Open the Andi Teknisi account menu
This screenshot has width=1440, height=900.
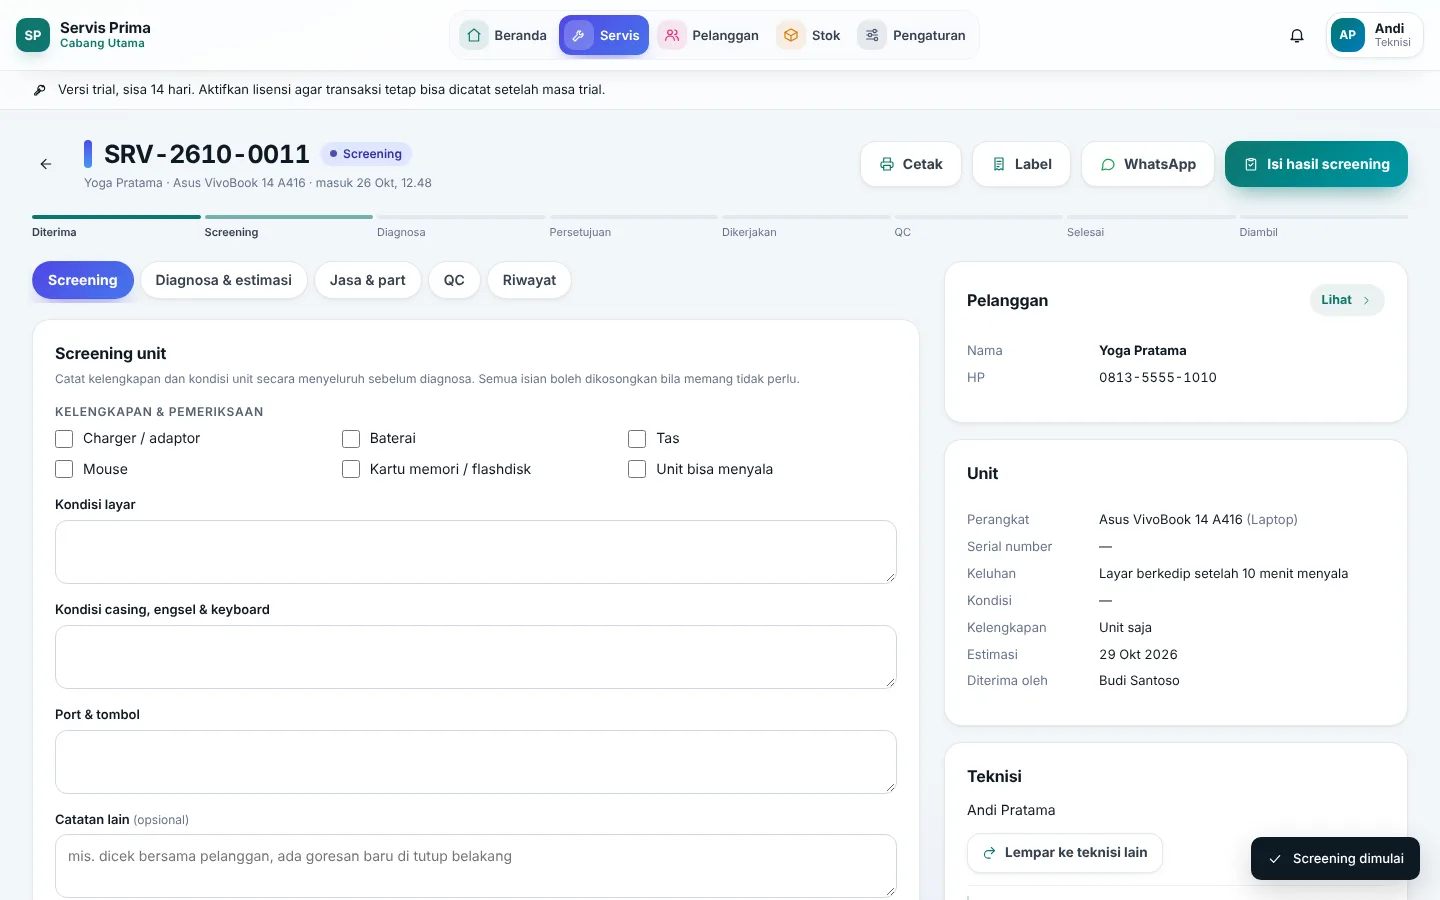click(x=1375, y=36)
